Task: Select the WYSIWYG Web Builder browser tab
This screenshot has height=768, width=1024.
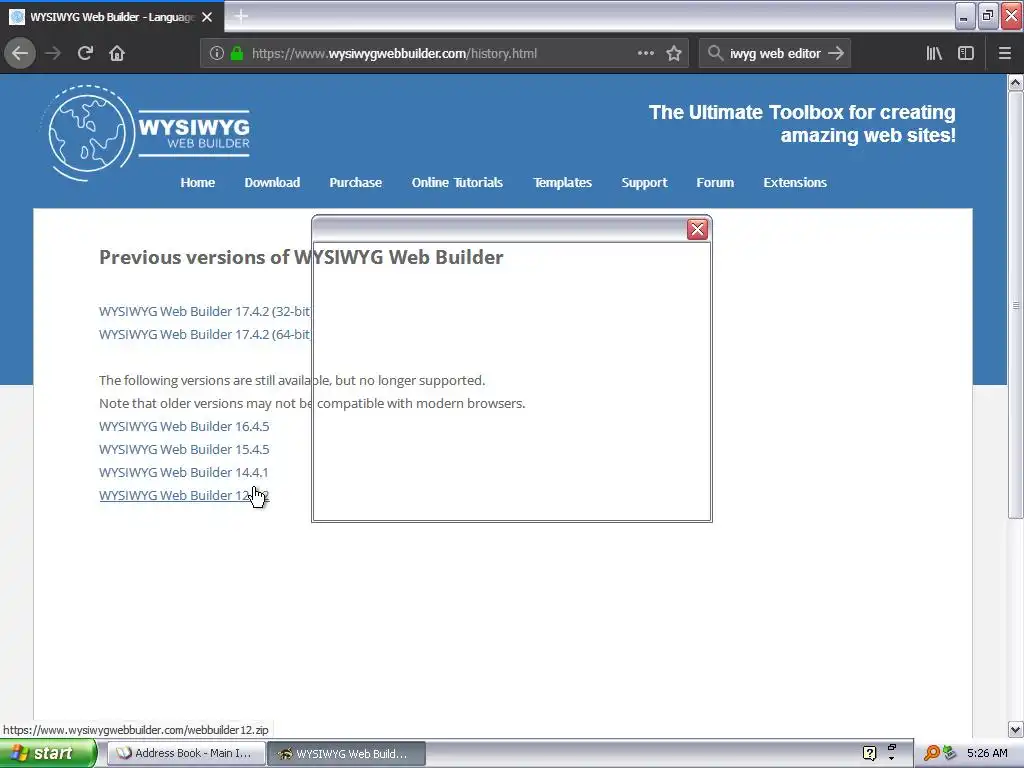Action: tap(112, 17)
